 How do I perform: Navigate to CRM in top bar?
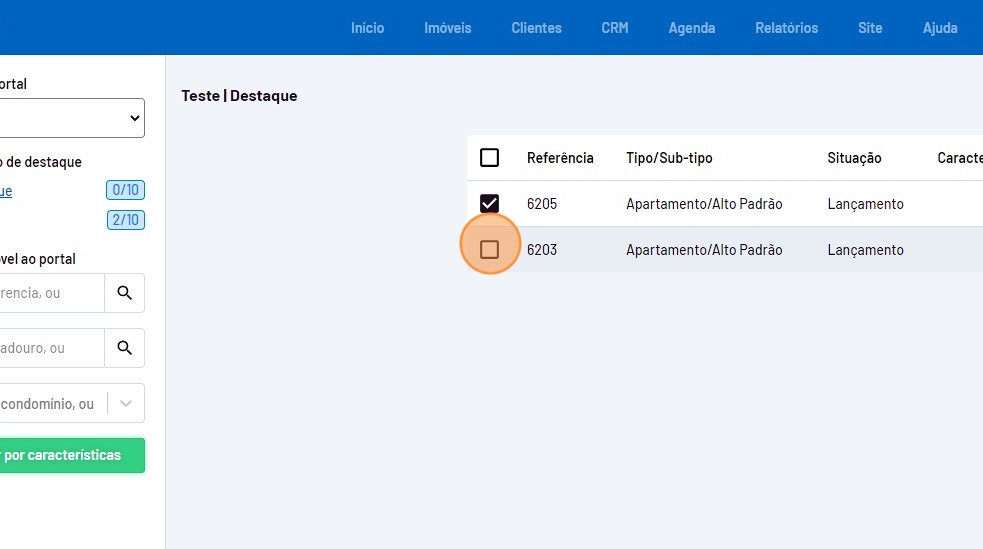[615, 28]
